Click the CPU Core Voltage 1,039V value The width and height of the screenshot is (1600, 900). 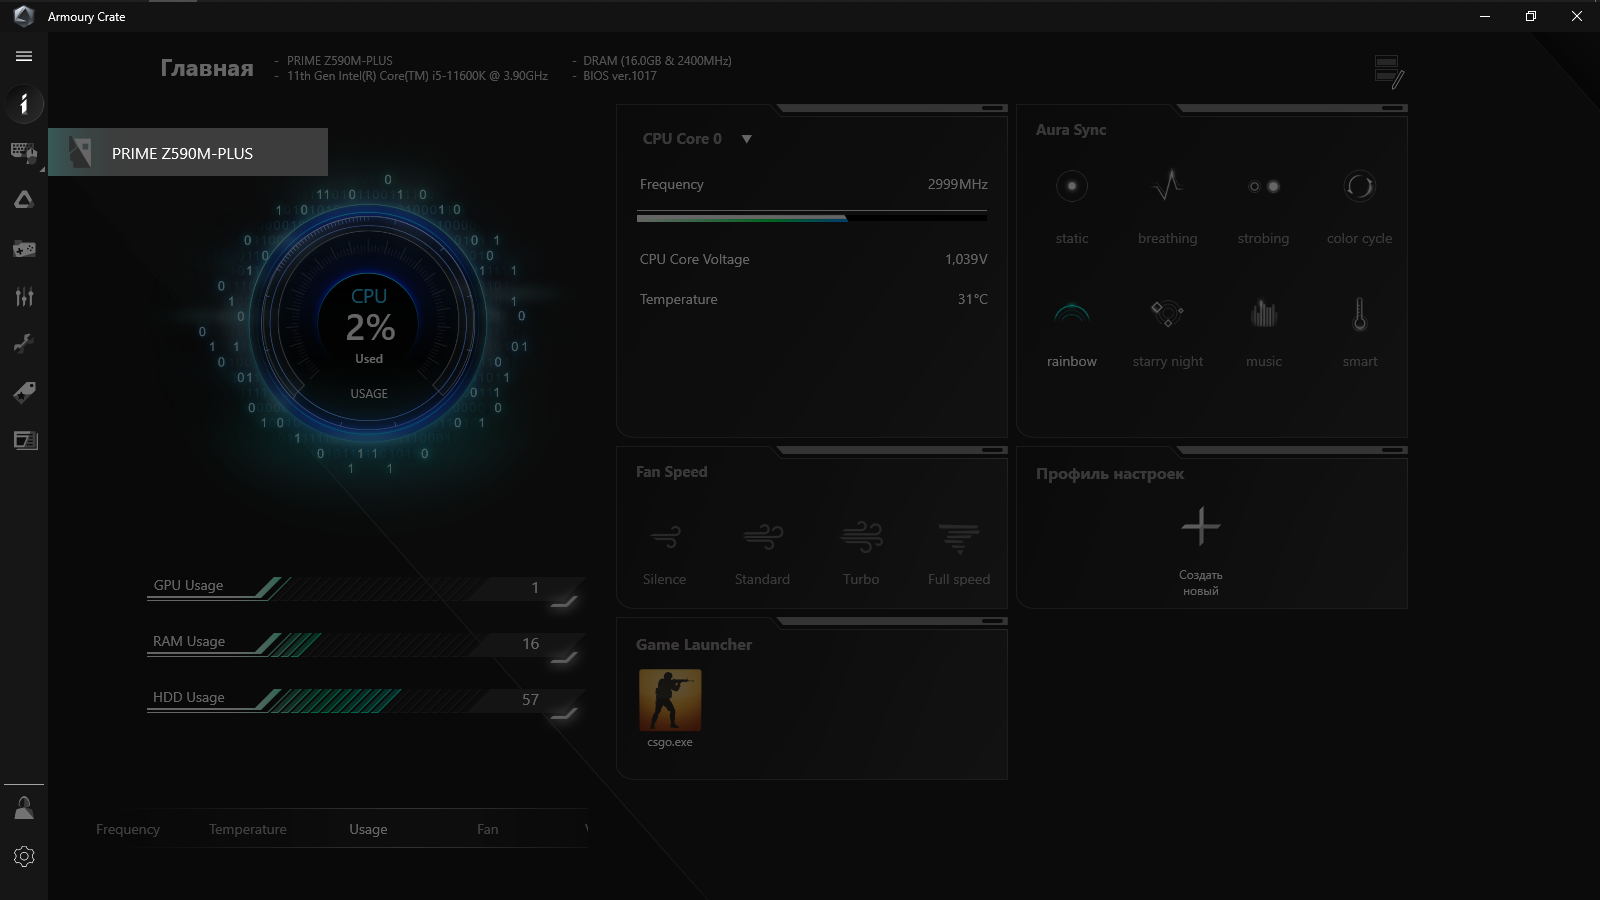966,259
